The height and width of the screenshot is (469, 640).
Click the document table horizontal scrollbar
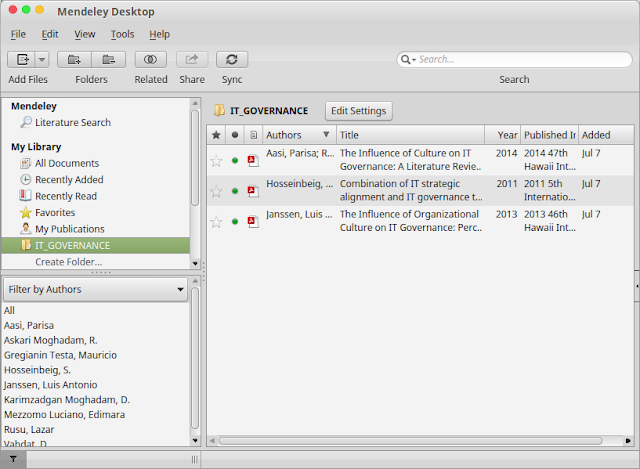[x=410, y=441]
